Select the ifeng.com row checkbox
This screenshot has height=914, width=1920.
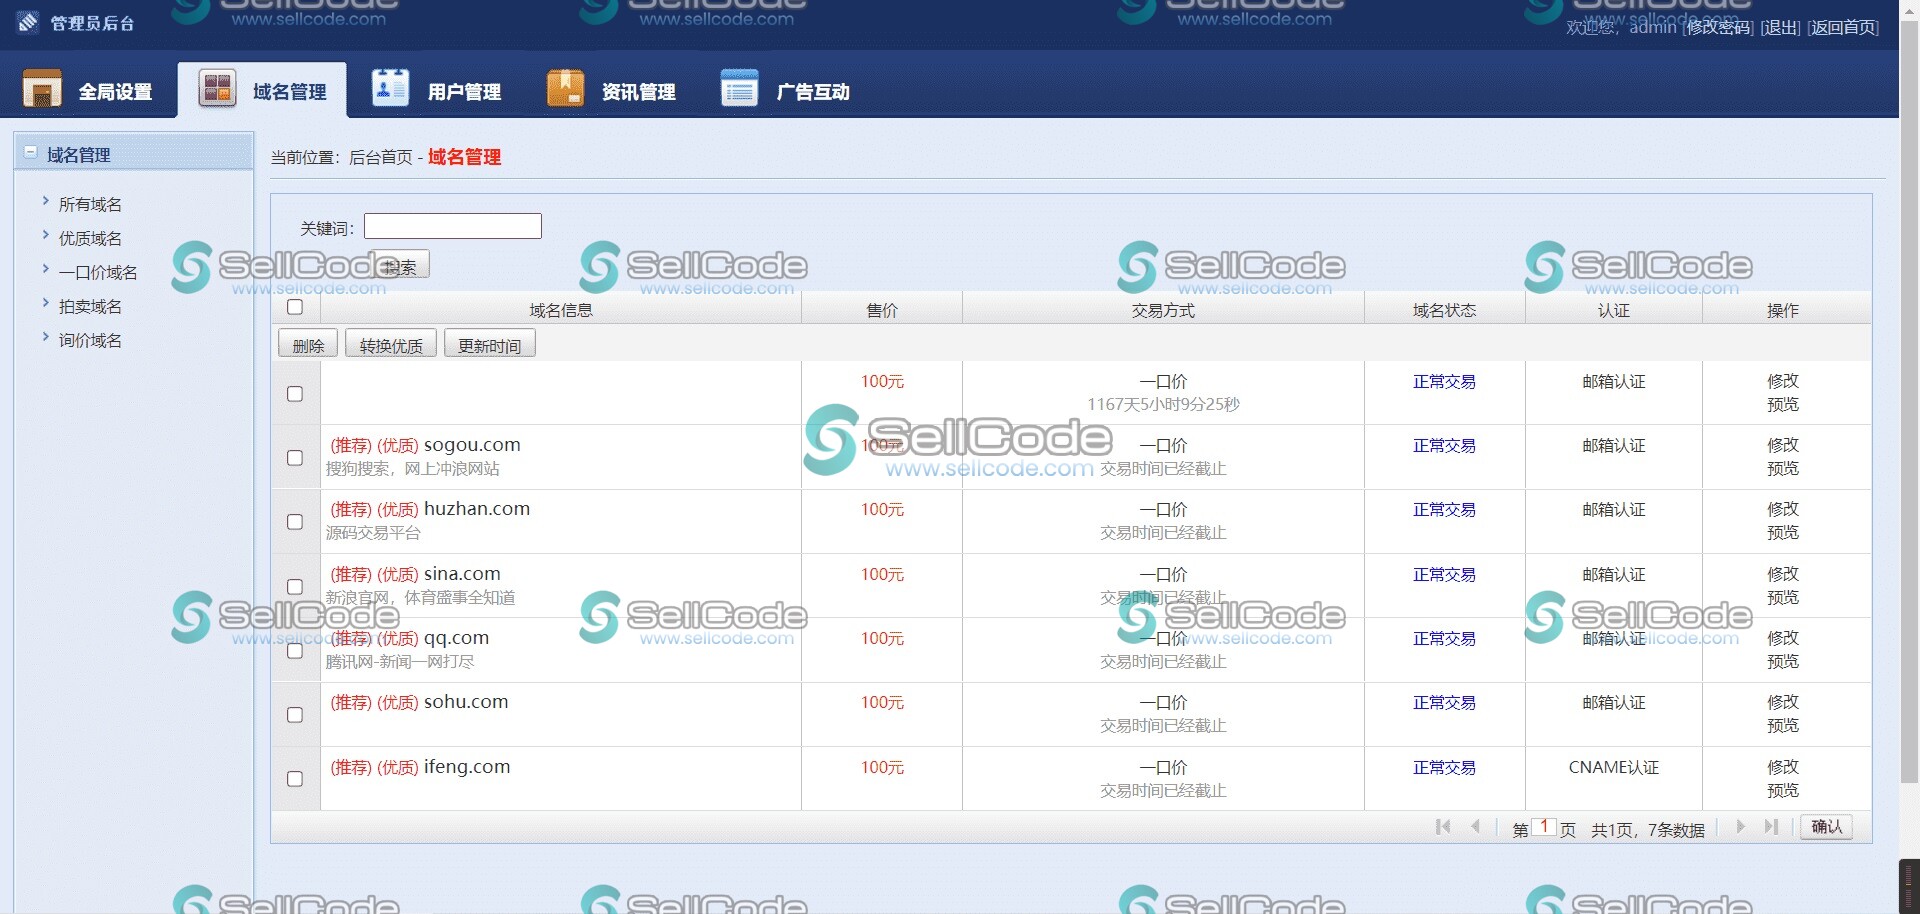coord(295,779)
